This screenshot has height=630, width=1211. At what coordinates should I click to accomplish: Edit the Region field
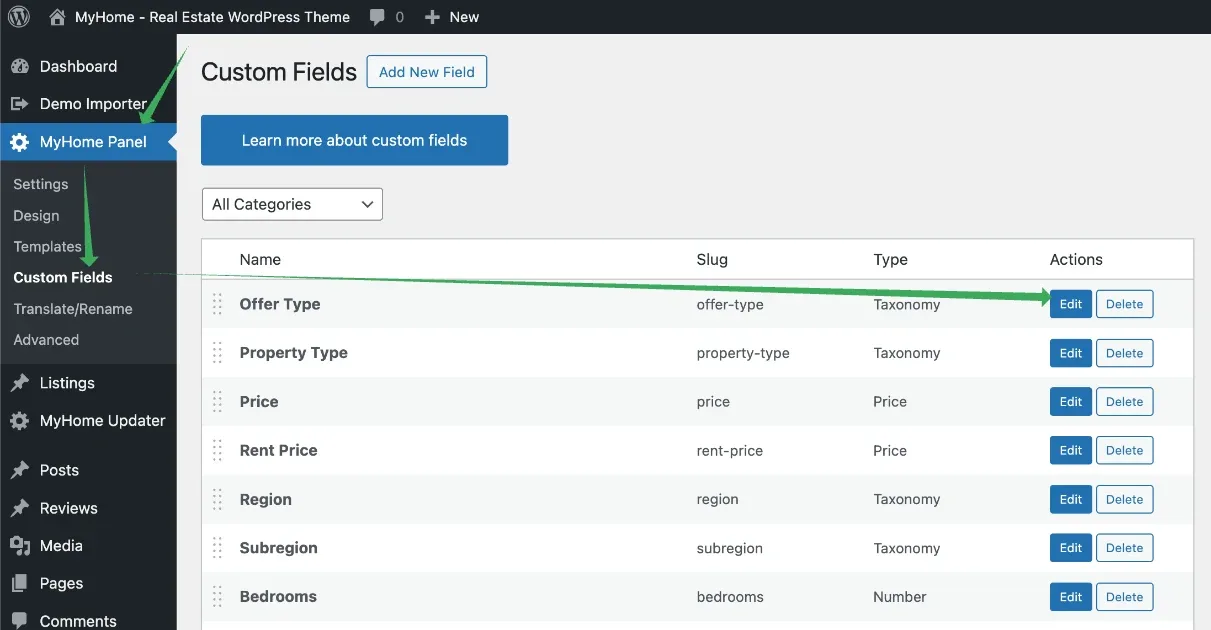pos(1071,499)
